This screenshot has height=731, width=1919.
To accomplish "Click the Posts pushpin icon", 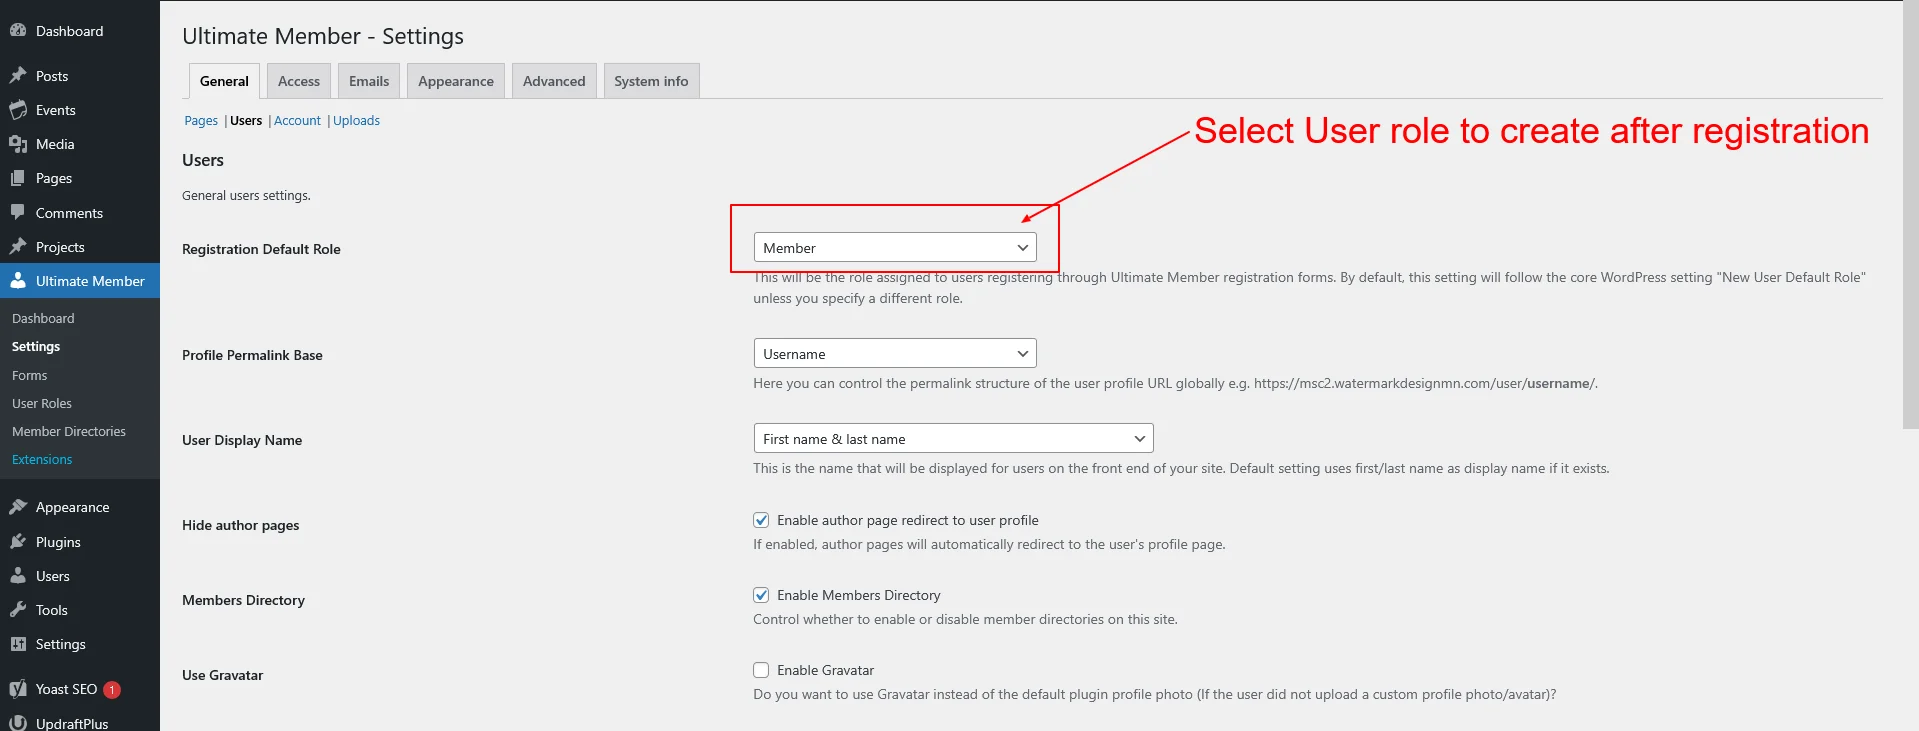I will pyautogui.click(x=18, y=76).
